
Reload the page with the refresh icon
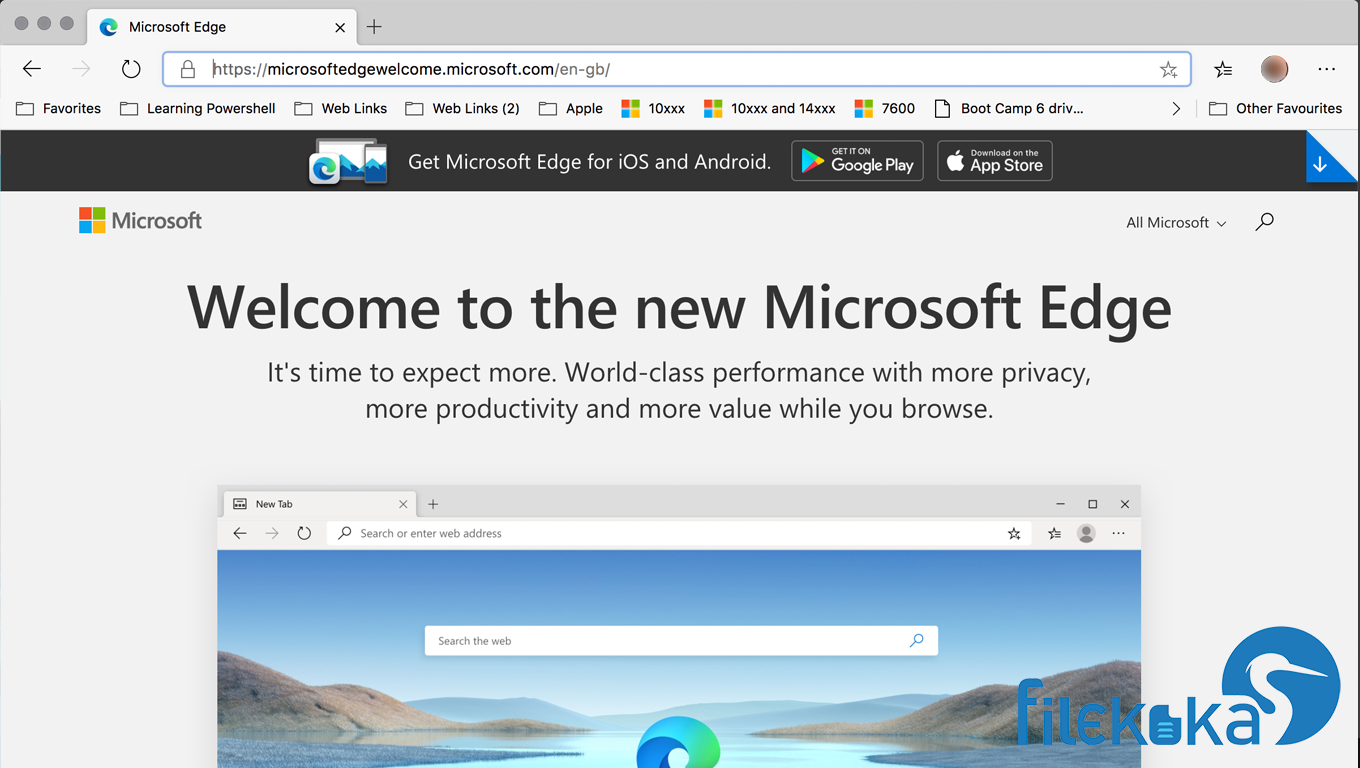tap(131, 69)
